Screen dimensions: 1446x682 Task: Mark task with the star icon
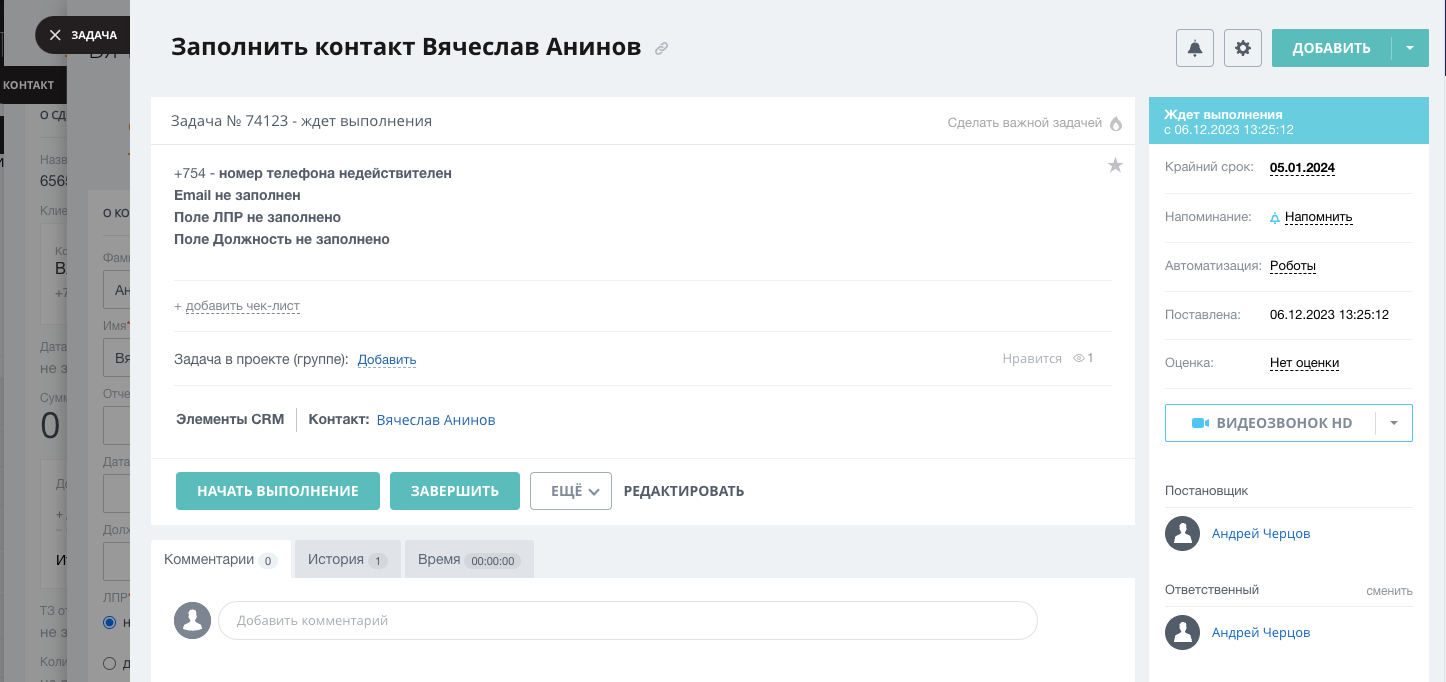[x=1115, y=166]
